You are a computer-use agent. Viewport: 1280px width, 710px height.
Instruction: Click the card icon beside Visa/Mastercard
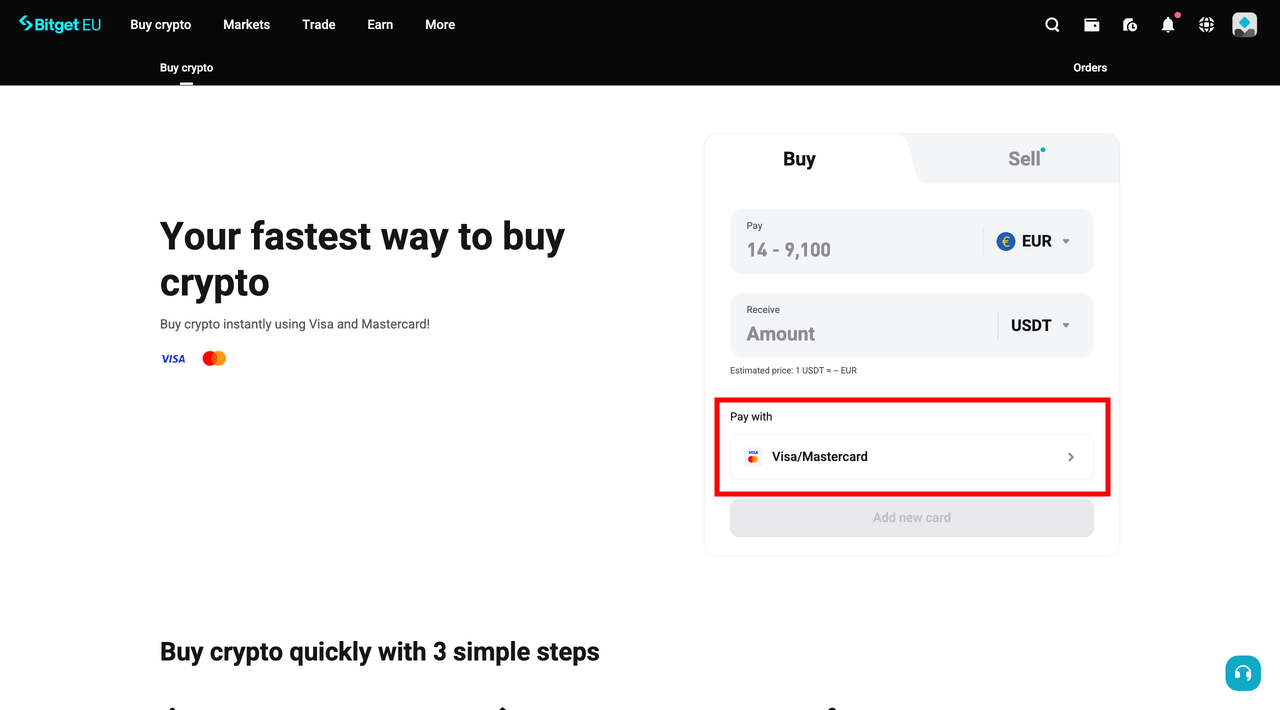[x=753, y=457]
